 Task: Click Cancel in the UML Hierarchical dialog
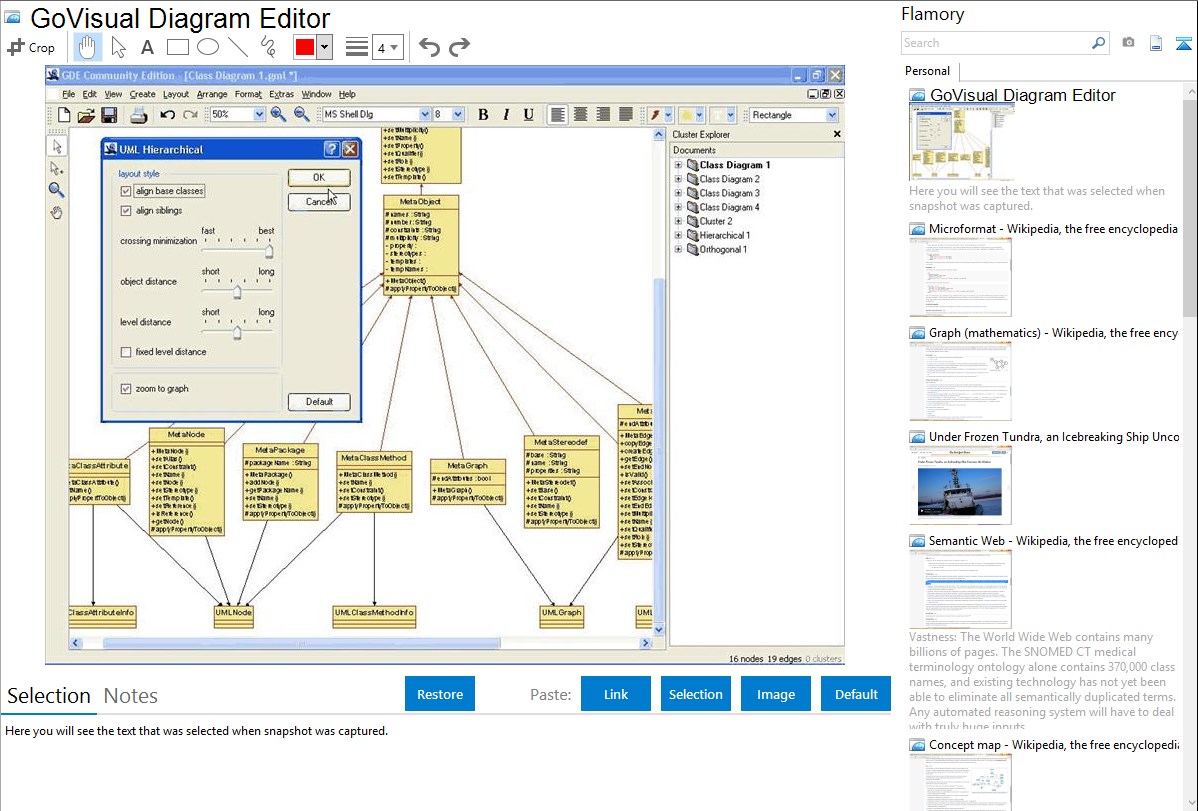coord(319,202)
